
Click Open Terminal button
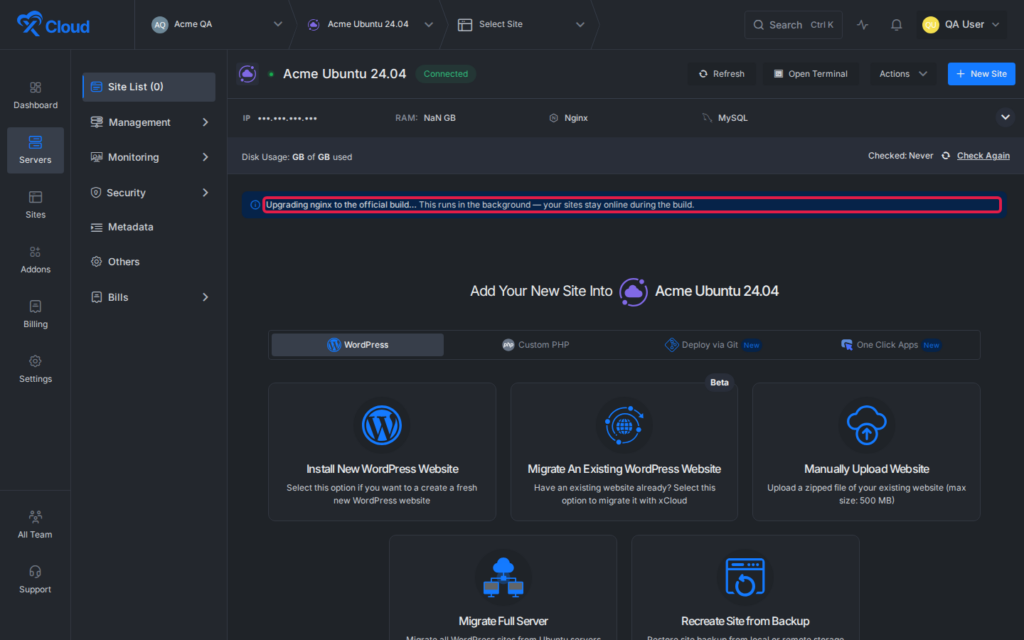[810, 74]
